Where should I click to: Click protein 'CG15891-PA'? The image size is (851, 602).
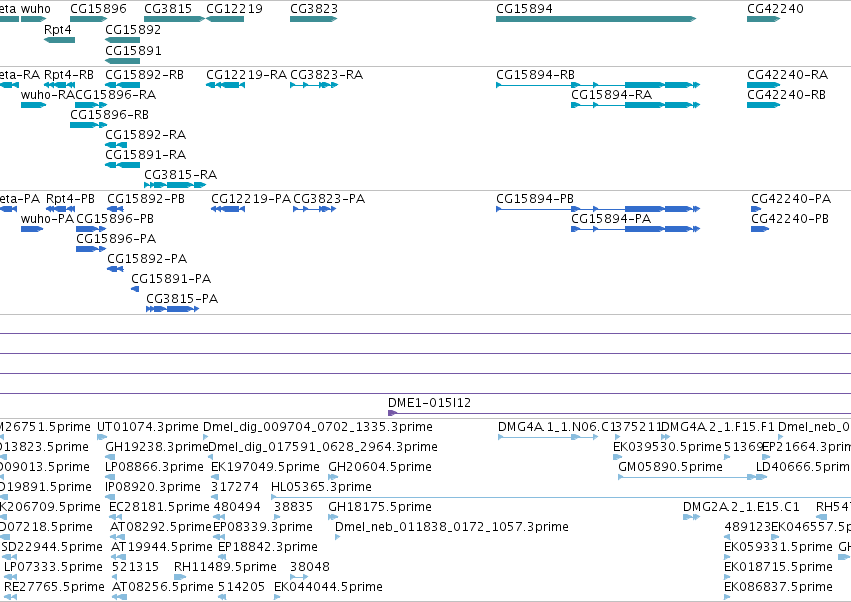point(171,278)
